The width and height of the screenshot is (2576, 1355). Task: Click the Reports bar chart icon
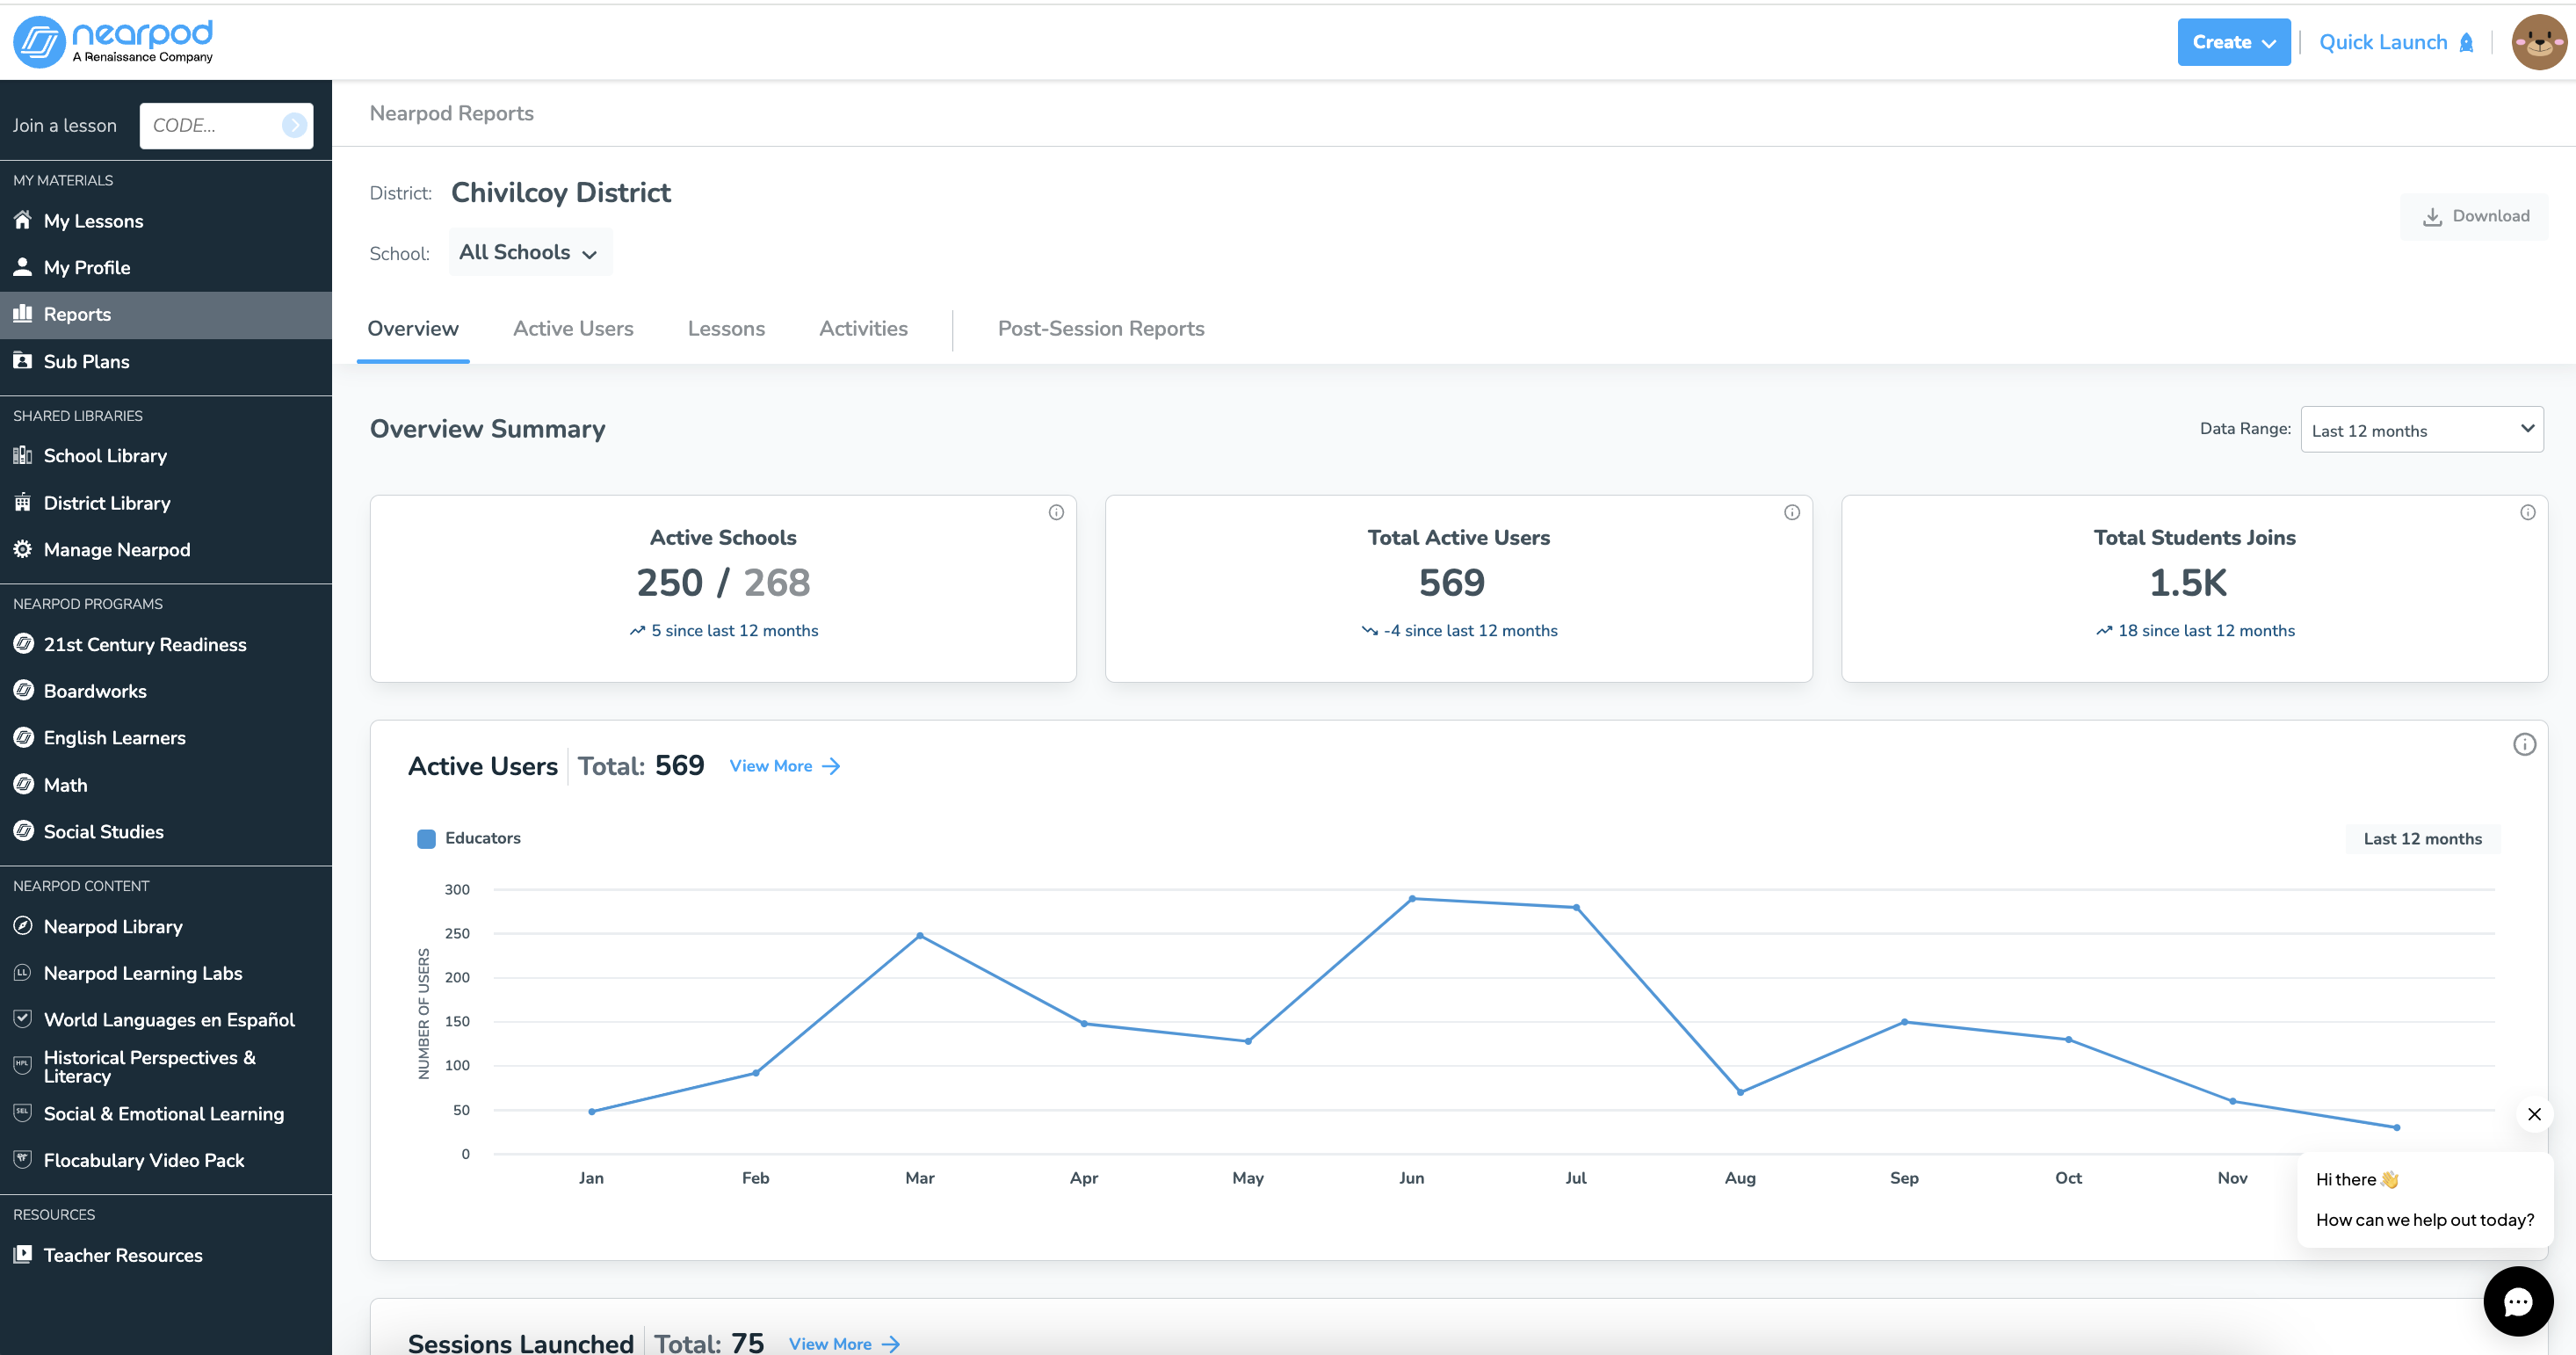22,314
